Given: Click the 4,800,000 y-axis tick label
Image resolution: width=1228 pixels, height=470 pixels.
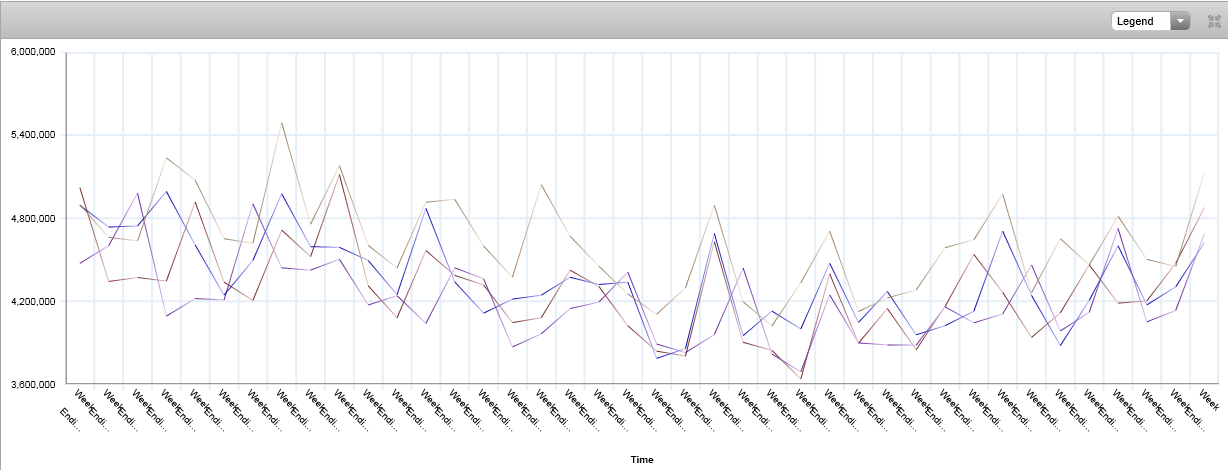Looking at the screenshot, I should (32, 218).
